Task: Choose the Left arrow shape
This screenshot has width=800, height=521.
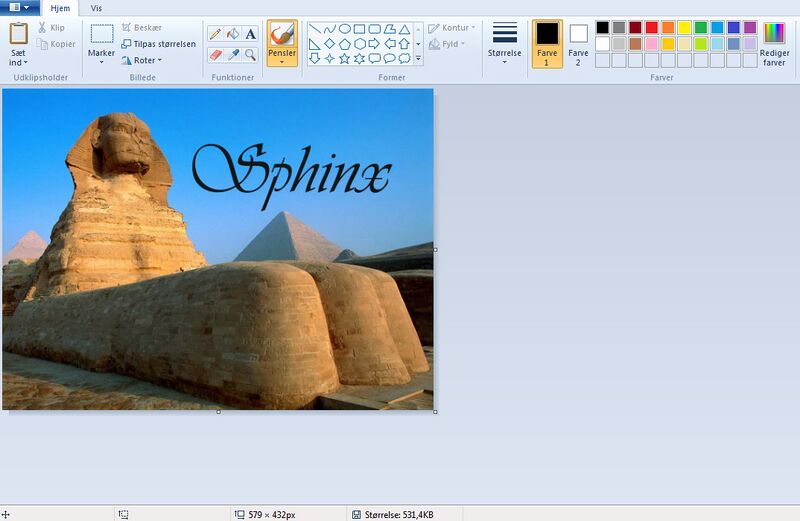Action: pyautogui.click(x=389, y=44)
